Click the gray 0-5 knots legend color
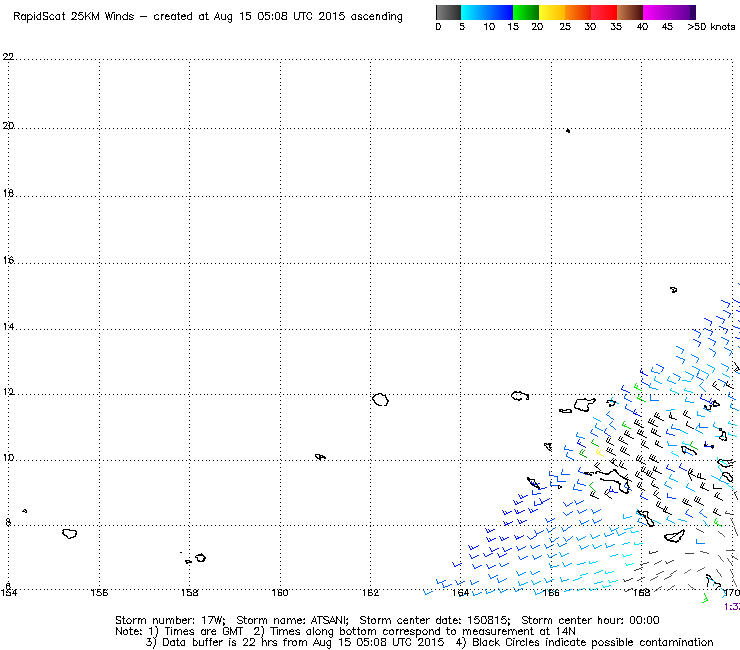Image resolution: width=740 pixels, height=650 pixels. tap(448, 12)
